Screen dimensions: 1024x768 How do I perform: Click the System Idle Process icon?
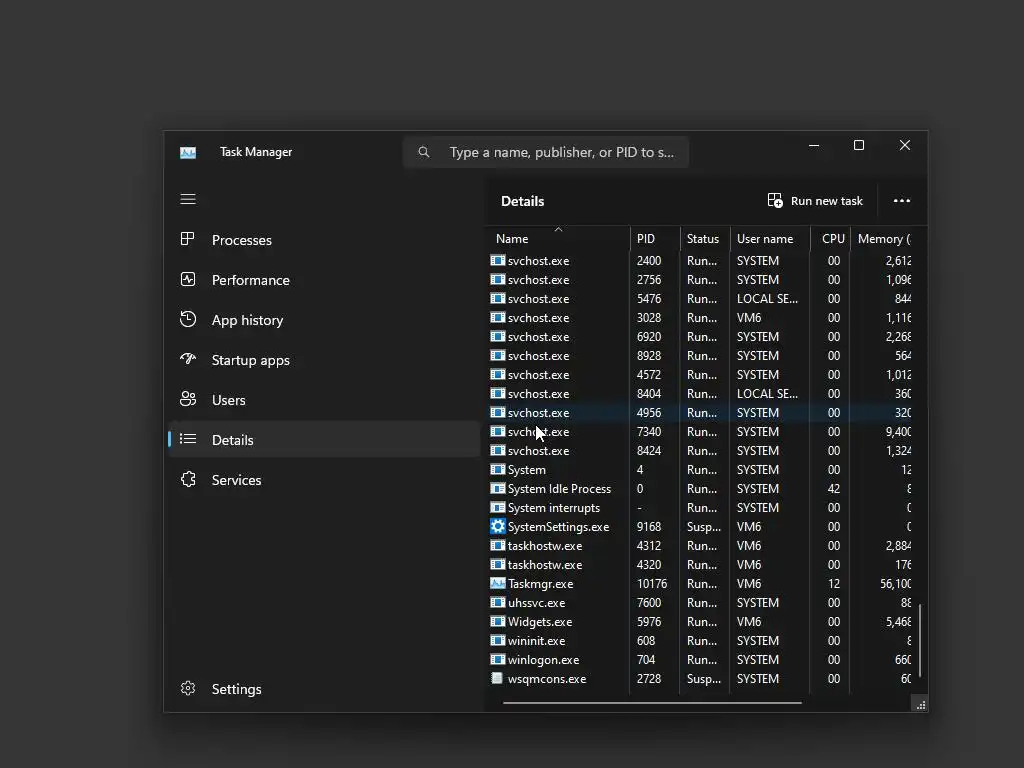[x=498, y=488]
